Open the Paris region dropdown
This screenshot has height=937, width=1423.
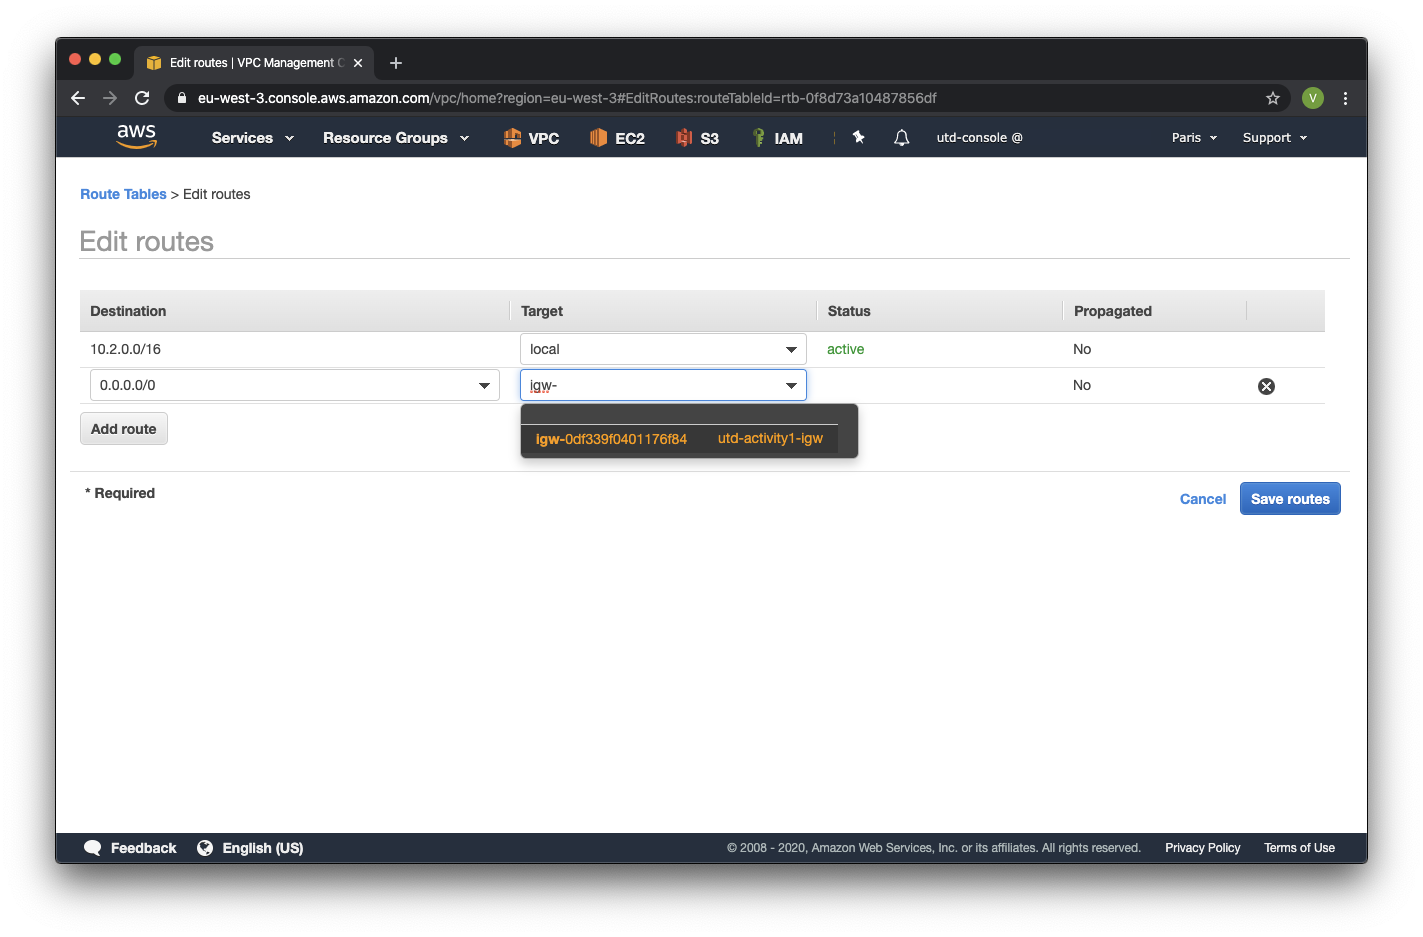[1194, 138]
